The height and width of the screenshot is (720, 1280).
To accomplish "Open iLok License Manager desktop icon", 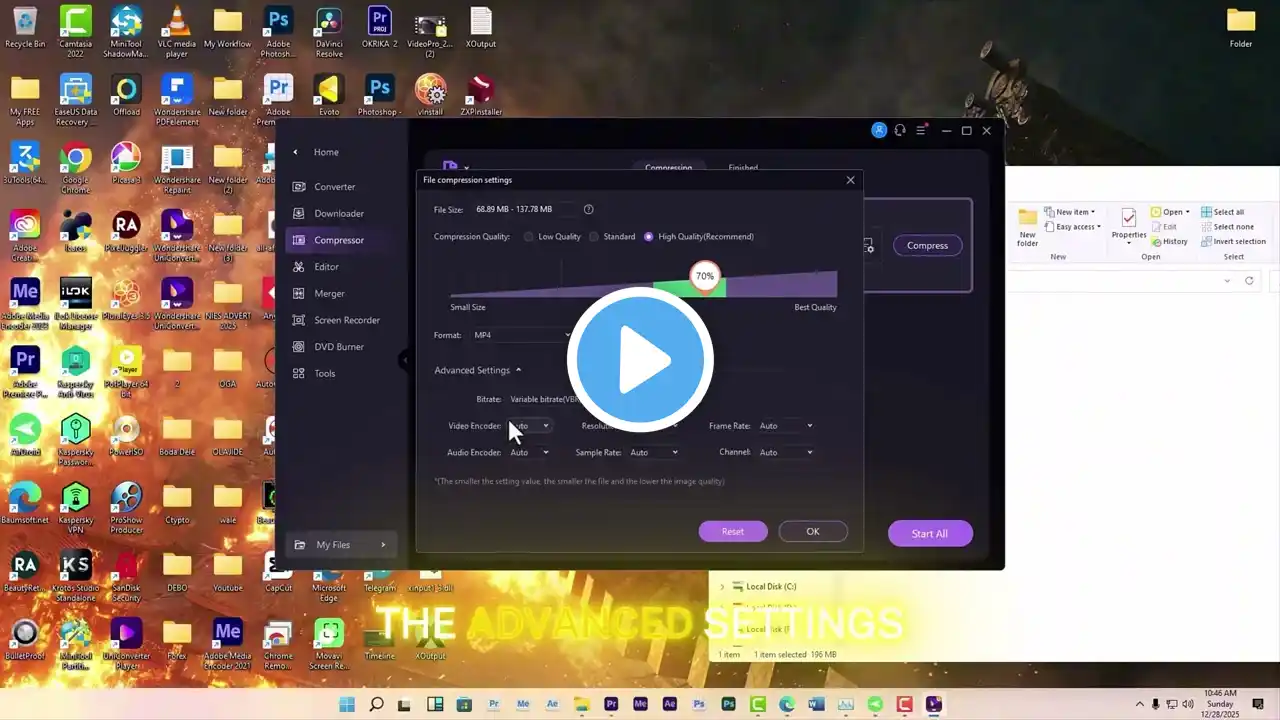I will coord(75,304).
